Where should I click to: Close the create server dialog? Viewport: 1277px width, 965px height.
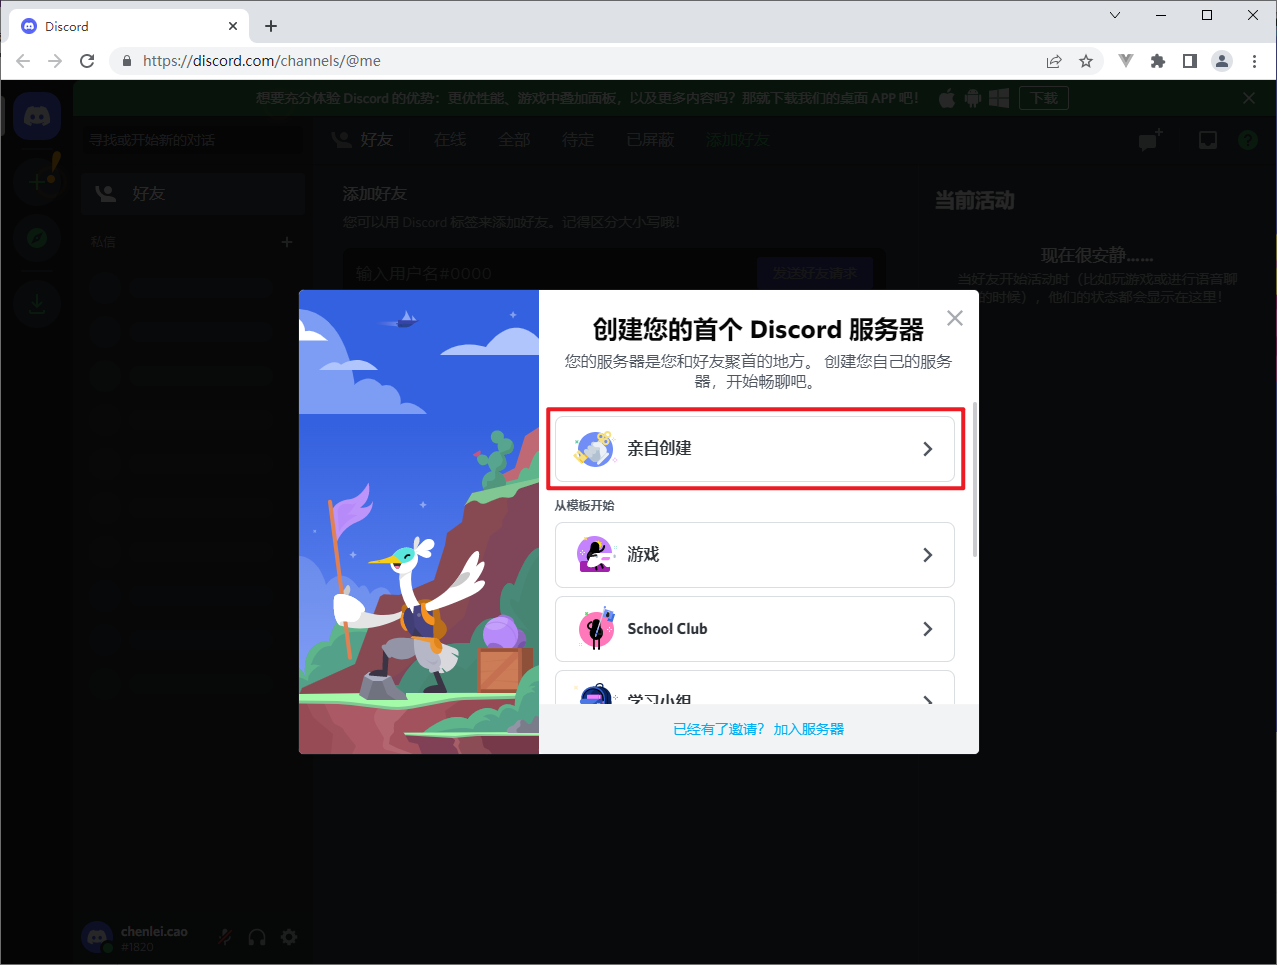955,318
